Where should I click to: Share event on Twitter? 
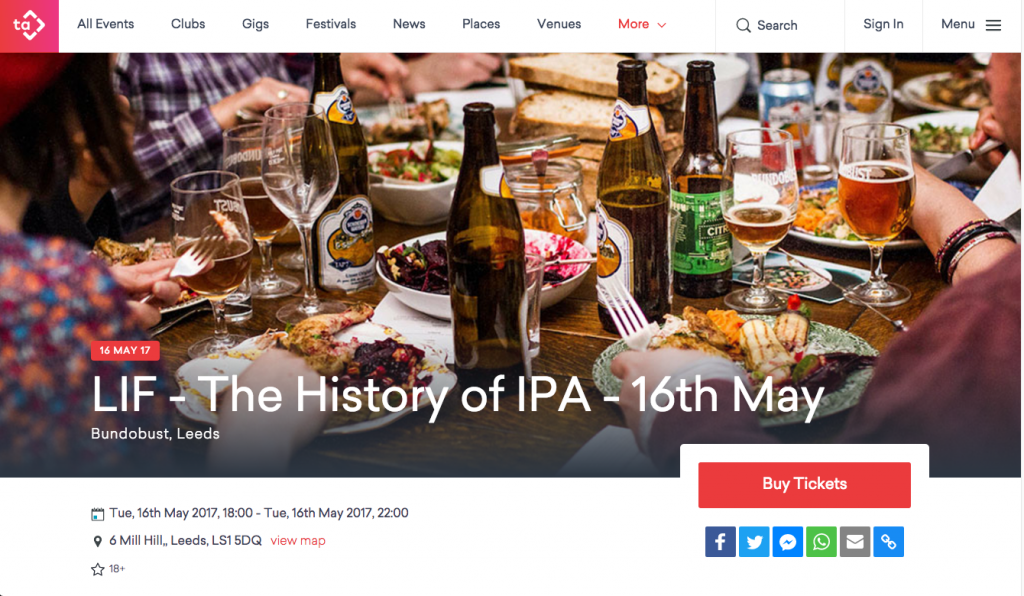pyautogui.click(x=754, y=542)
